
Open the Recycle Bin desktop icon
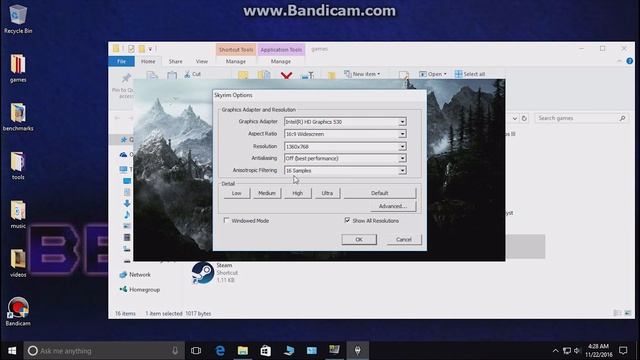tap(18, 19)
